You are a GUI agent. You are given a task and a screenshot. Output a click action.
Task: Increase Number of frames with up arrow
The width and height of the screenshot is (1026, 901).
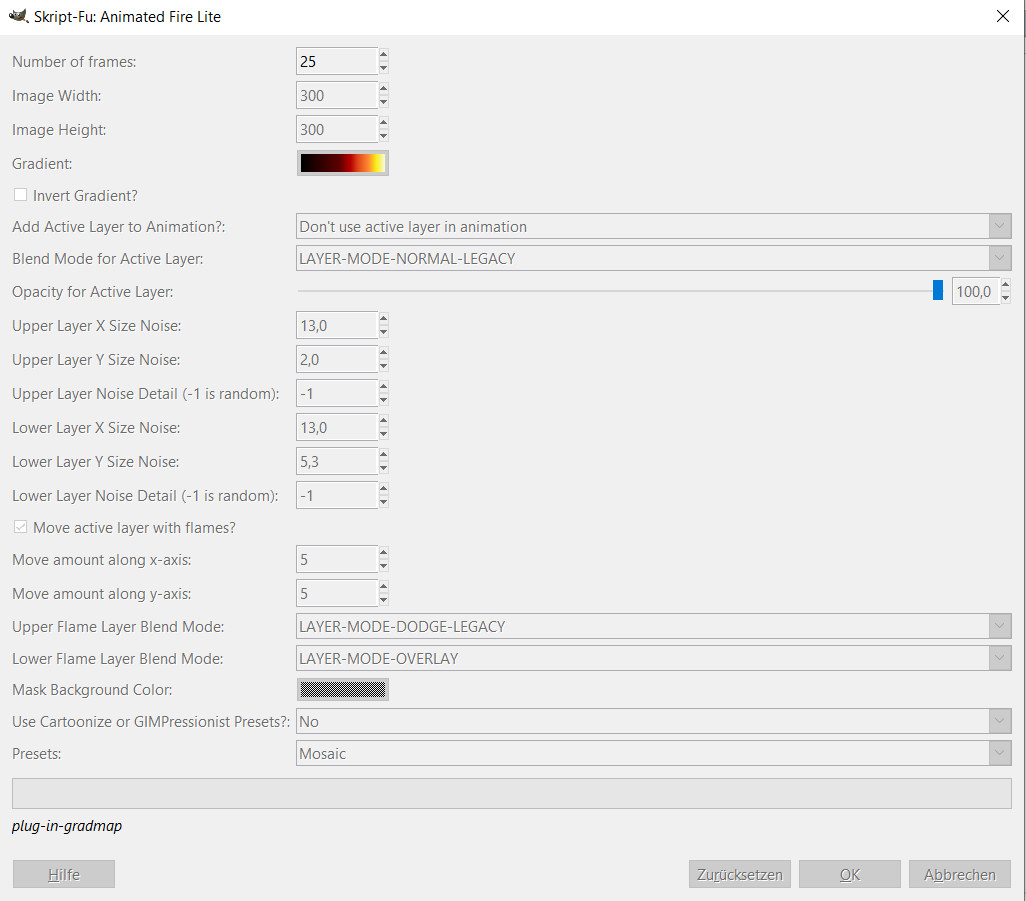(x=383, y=55)
